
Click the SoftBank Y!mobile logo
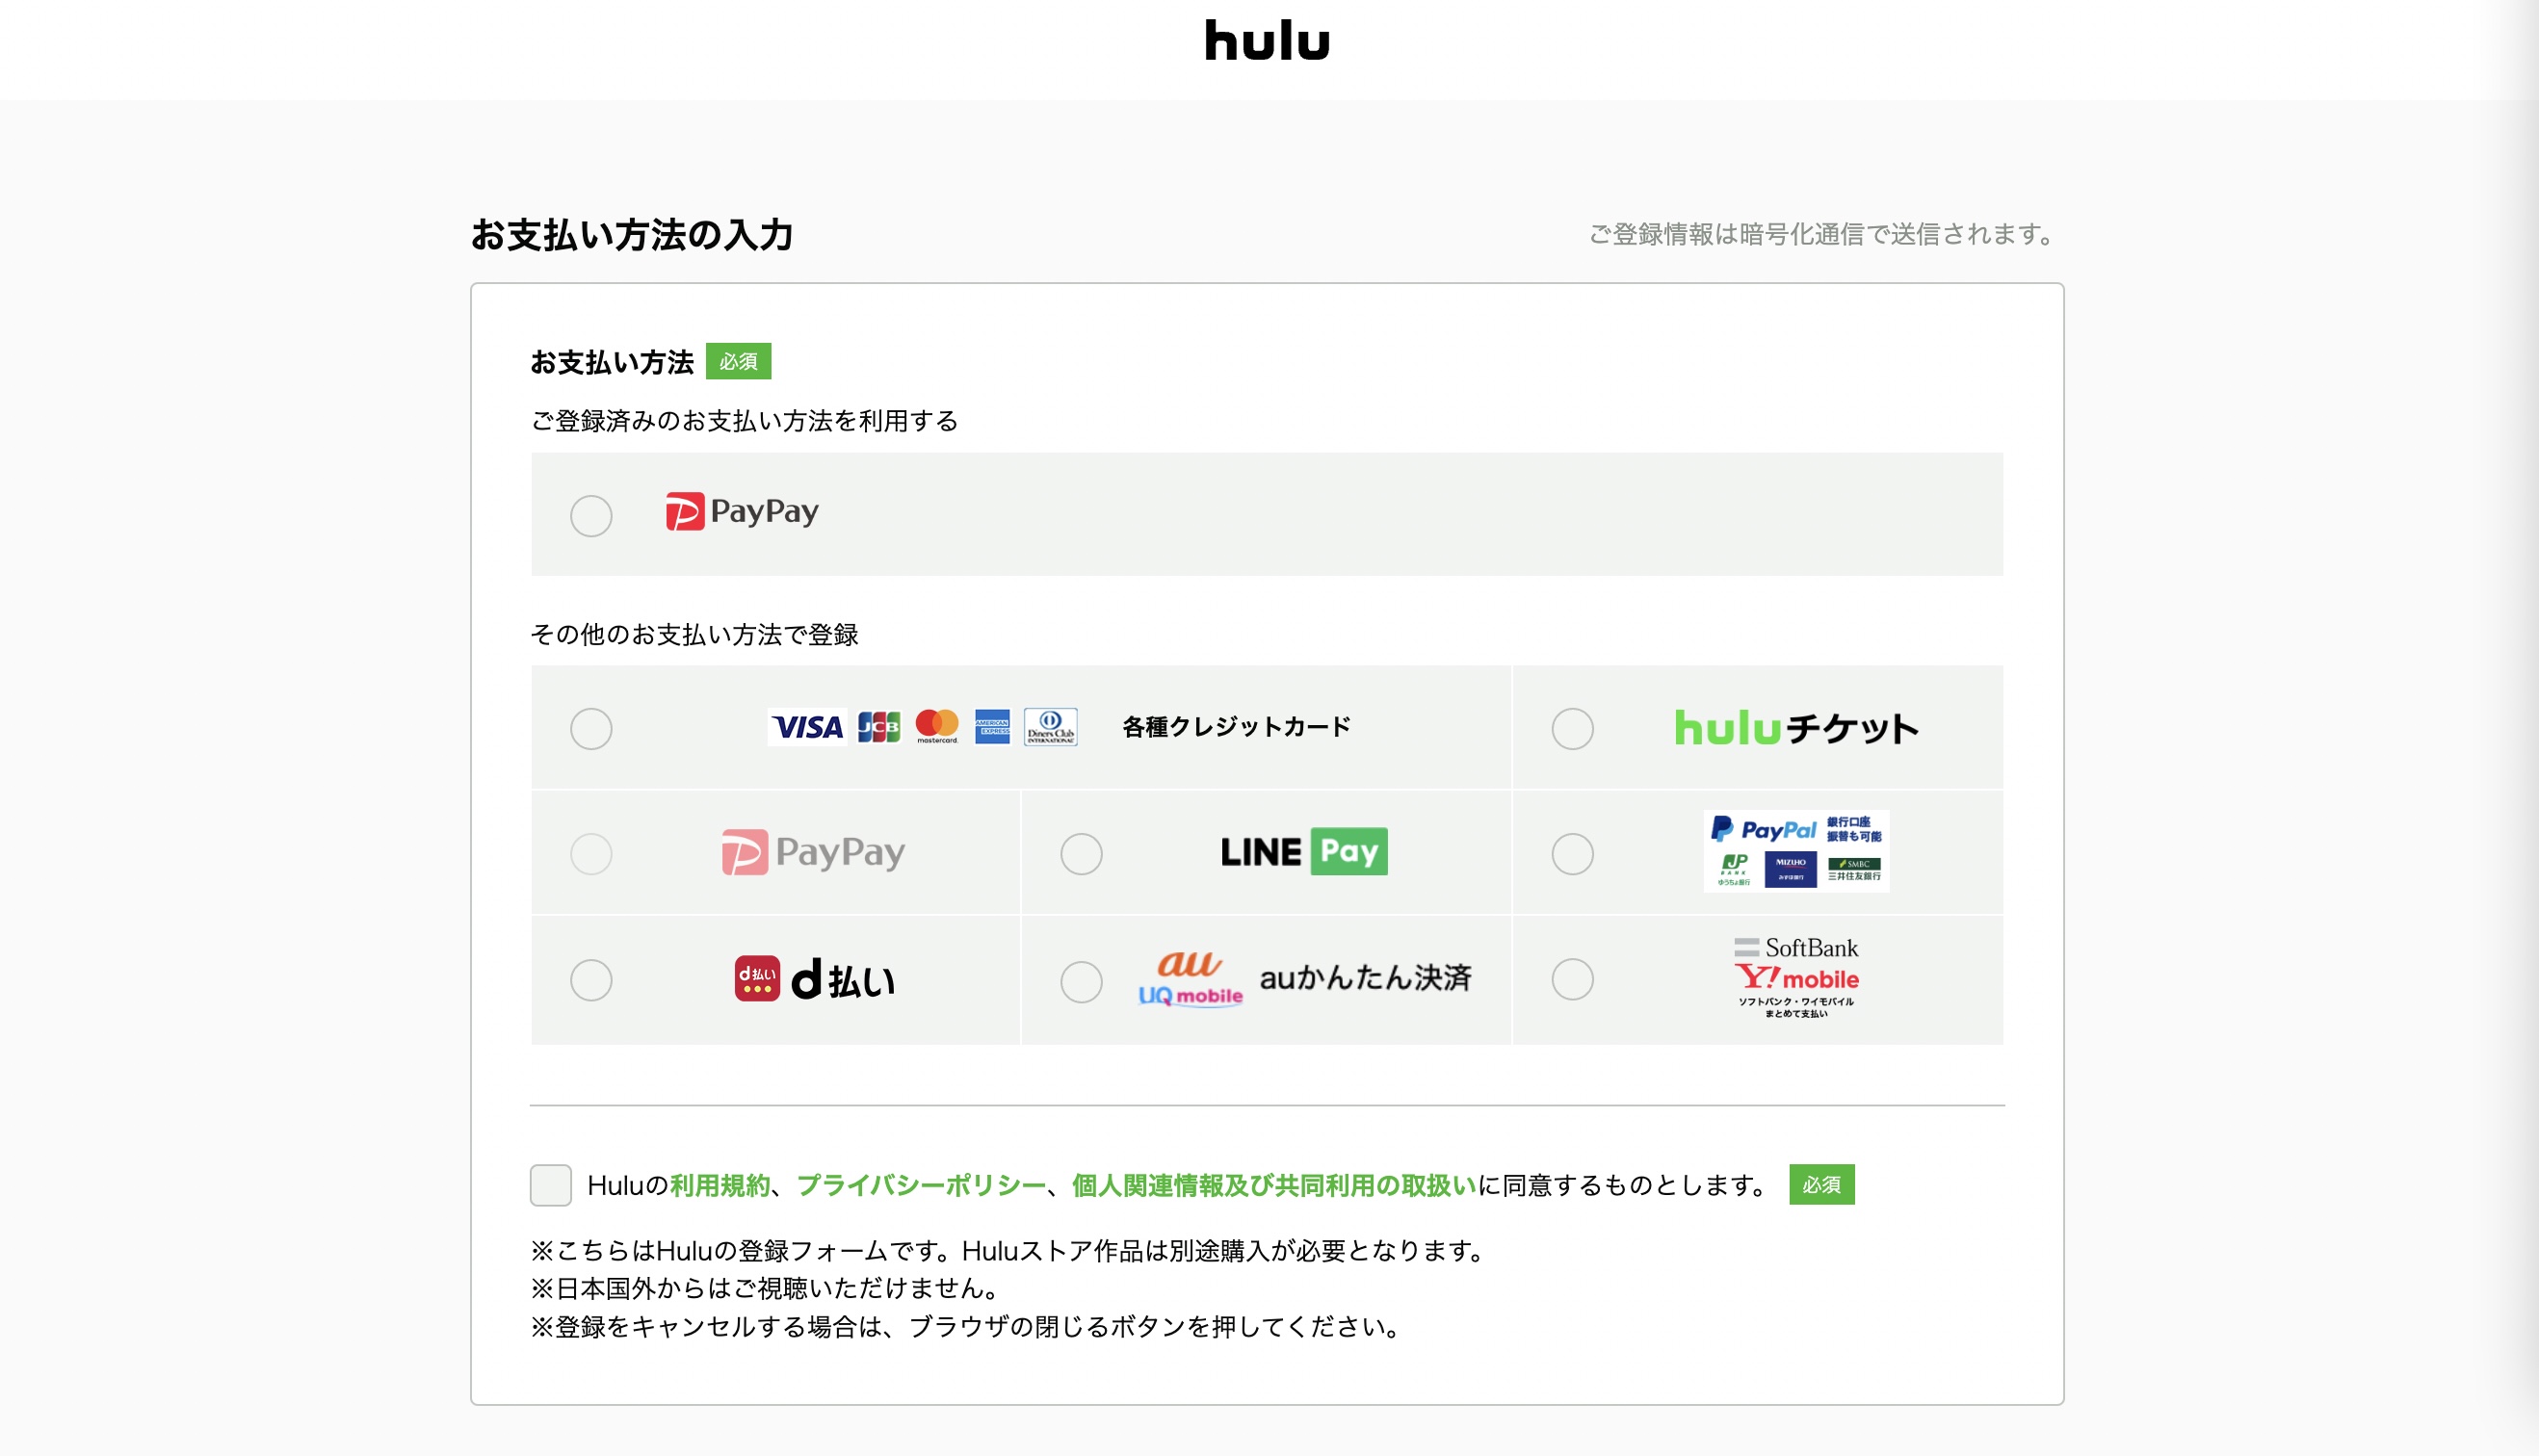pyautogui.click(x=1796, y=978)
